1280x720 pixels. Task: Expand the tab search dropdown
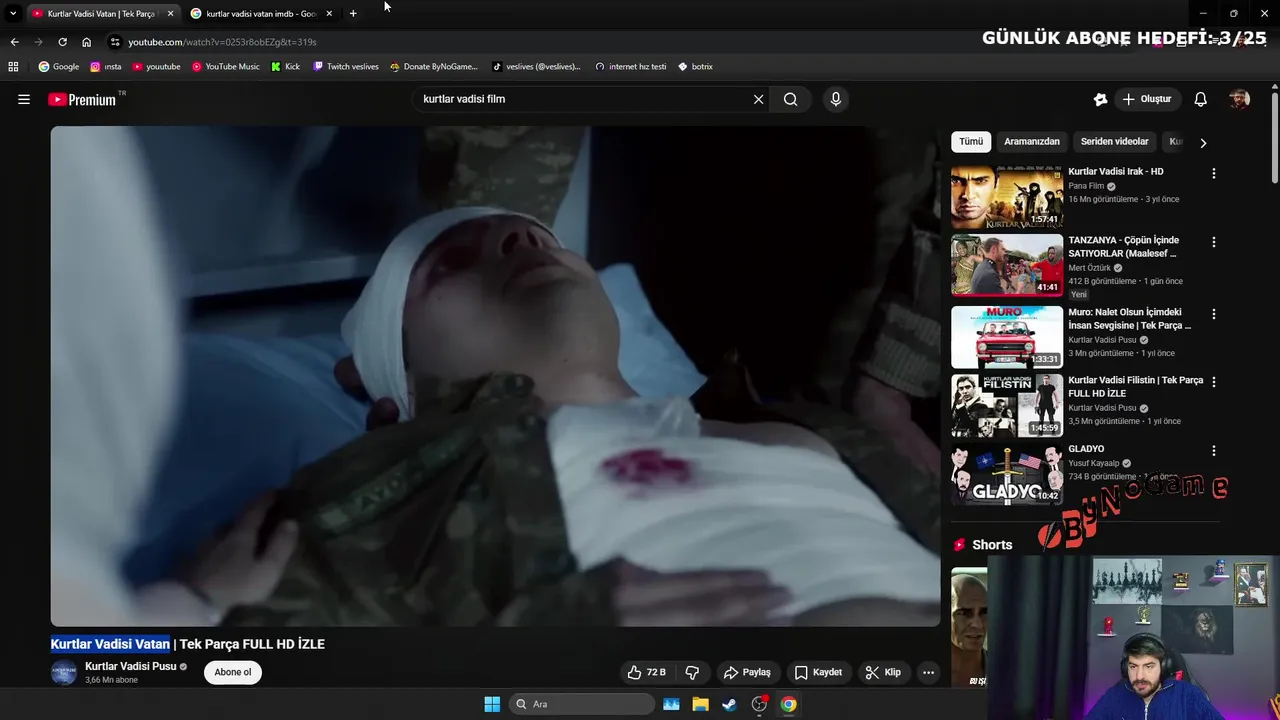click(13, 14)
